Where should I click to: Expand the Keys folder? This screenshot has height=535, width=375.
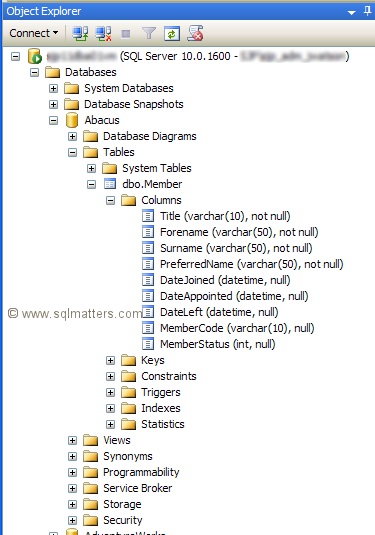(111, 361)
